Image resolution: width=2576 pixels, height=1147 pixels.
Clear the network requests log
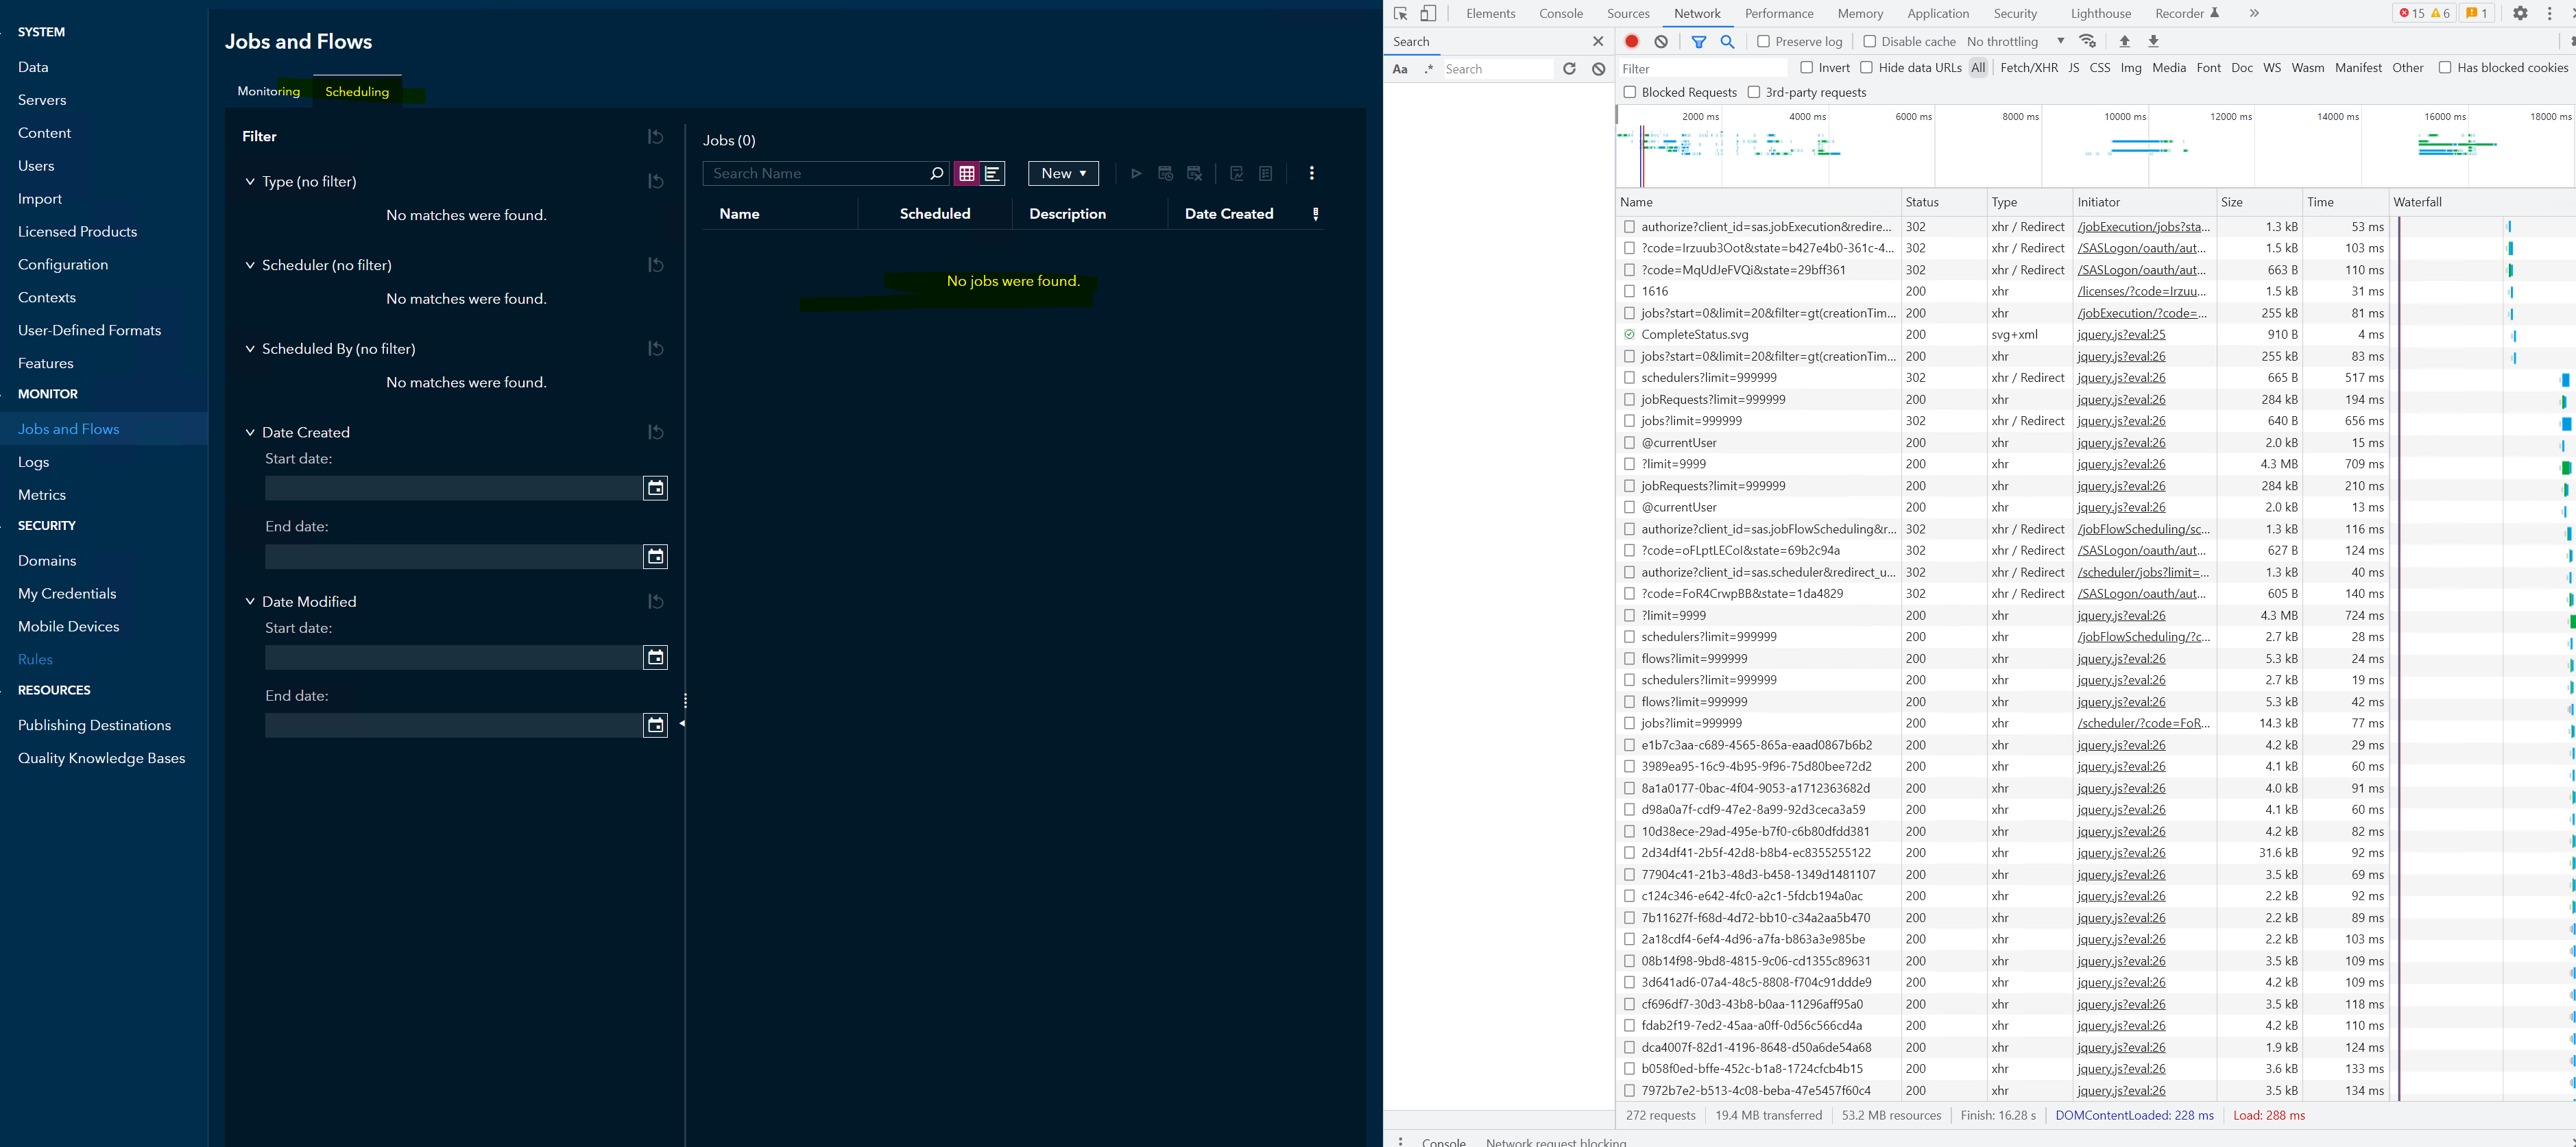1661,41
